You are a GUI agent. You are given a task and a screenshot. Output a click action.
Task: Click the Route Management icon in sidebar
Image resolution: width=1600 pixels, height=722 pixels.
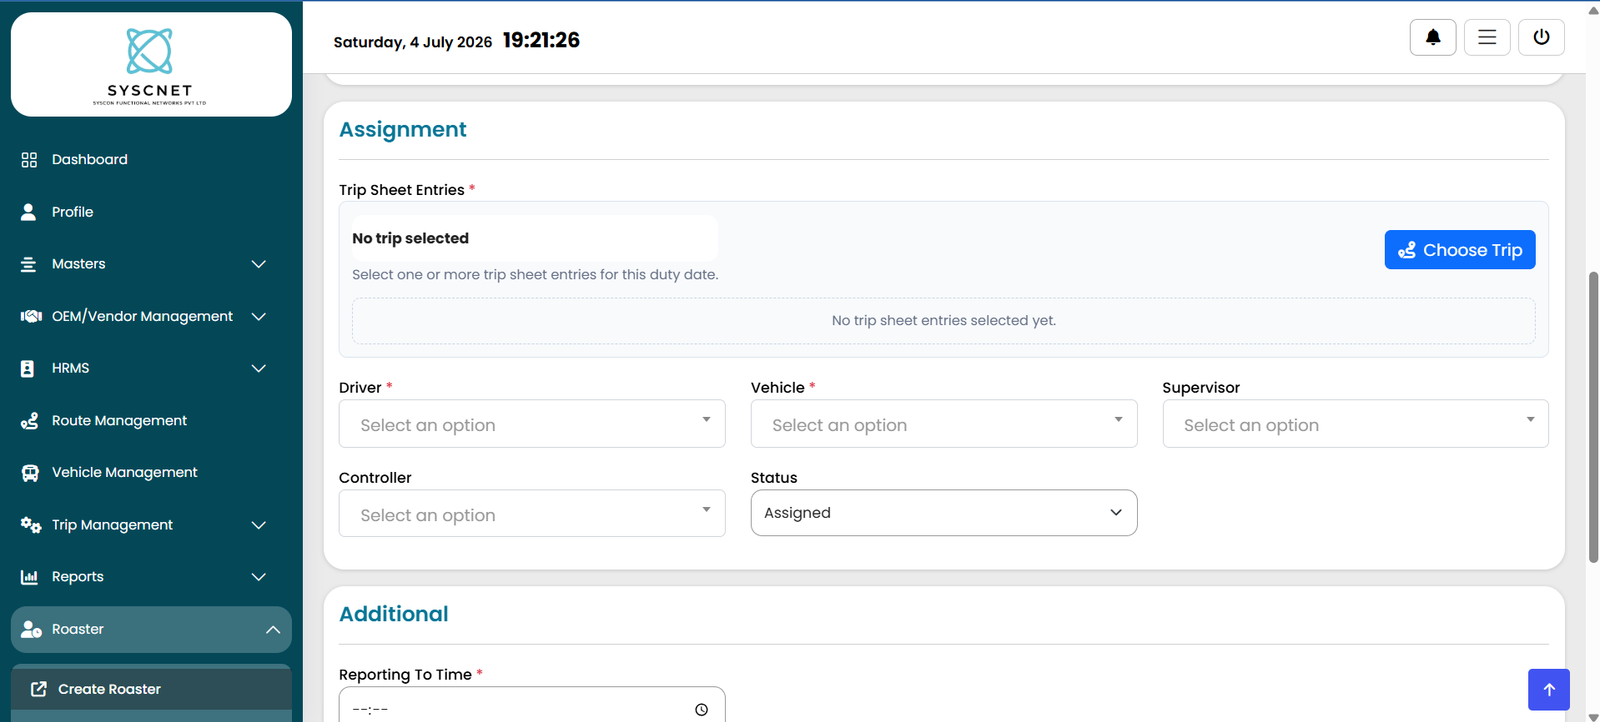tap(30, 421)
